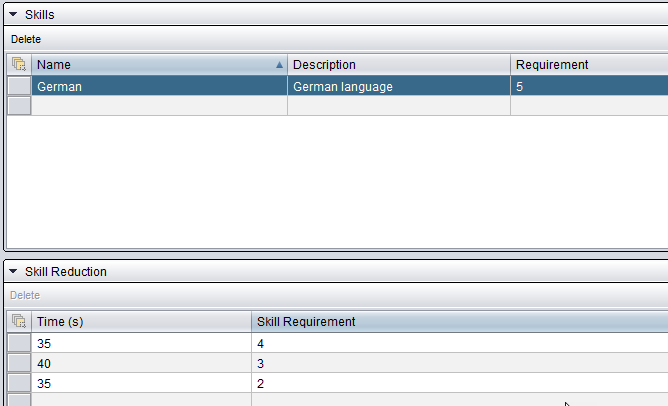Select the German name cell
The height and width of the screenshot is (406, 668).
[x=158, y=87]
